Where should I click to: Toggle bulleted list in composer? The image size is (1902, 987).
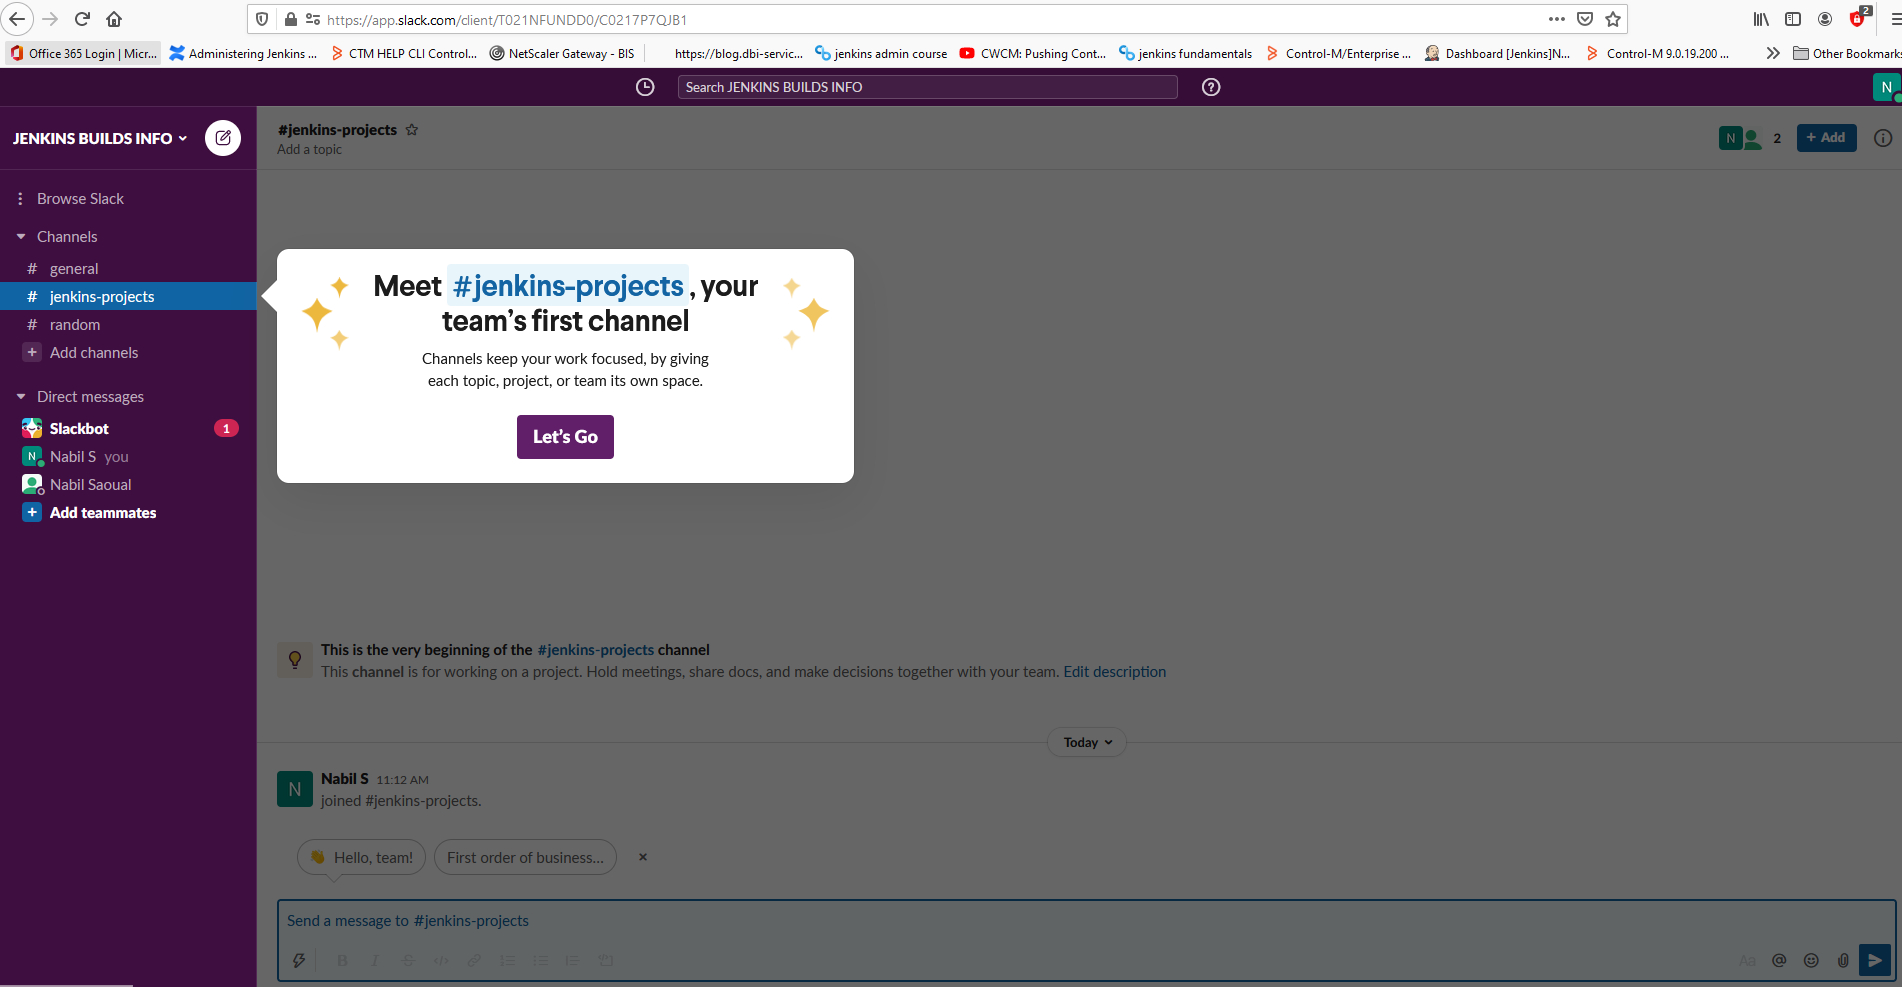(540, 960)
